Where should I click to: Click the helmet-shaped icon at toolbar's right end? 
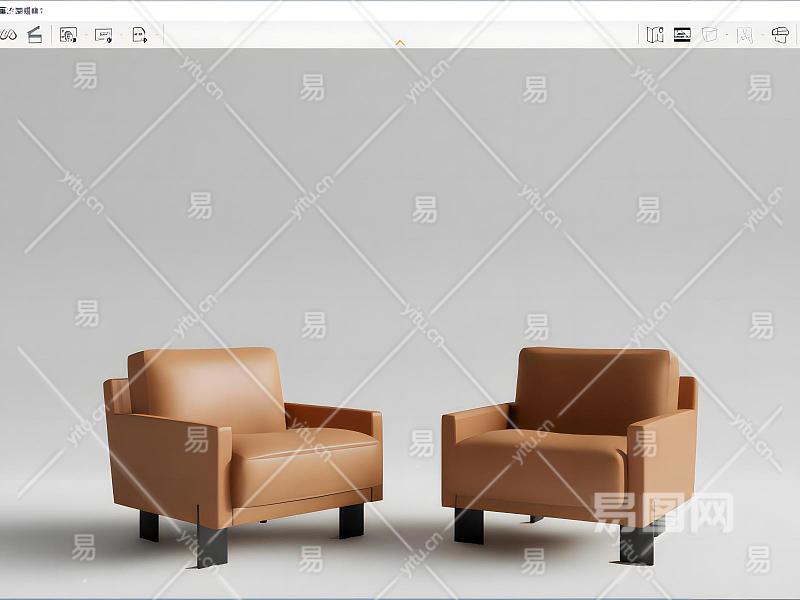click(x=780, y=35)
